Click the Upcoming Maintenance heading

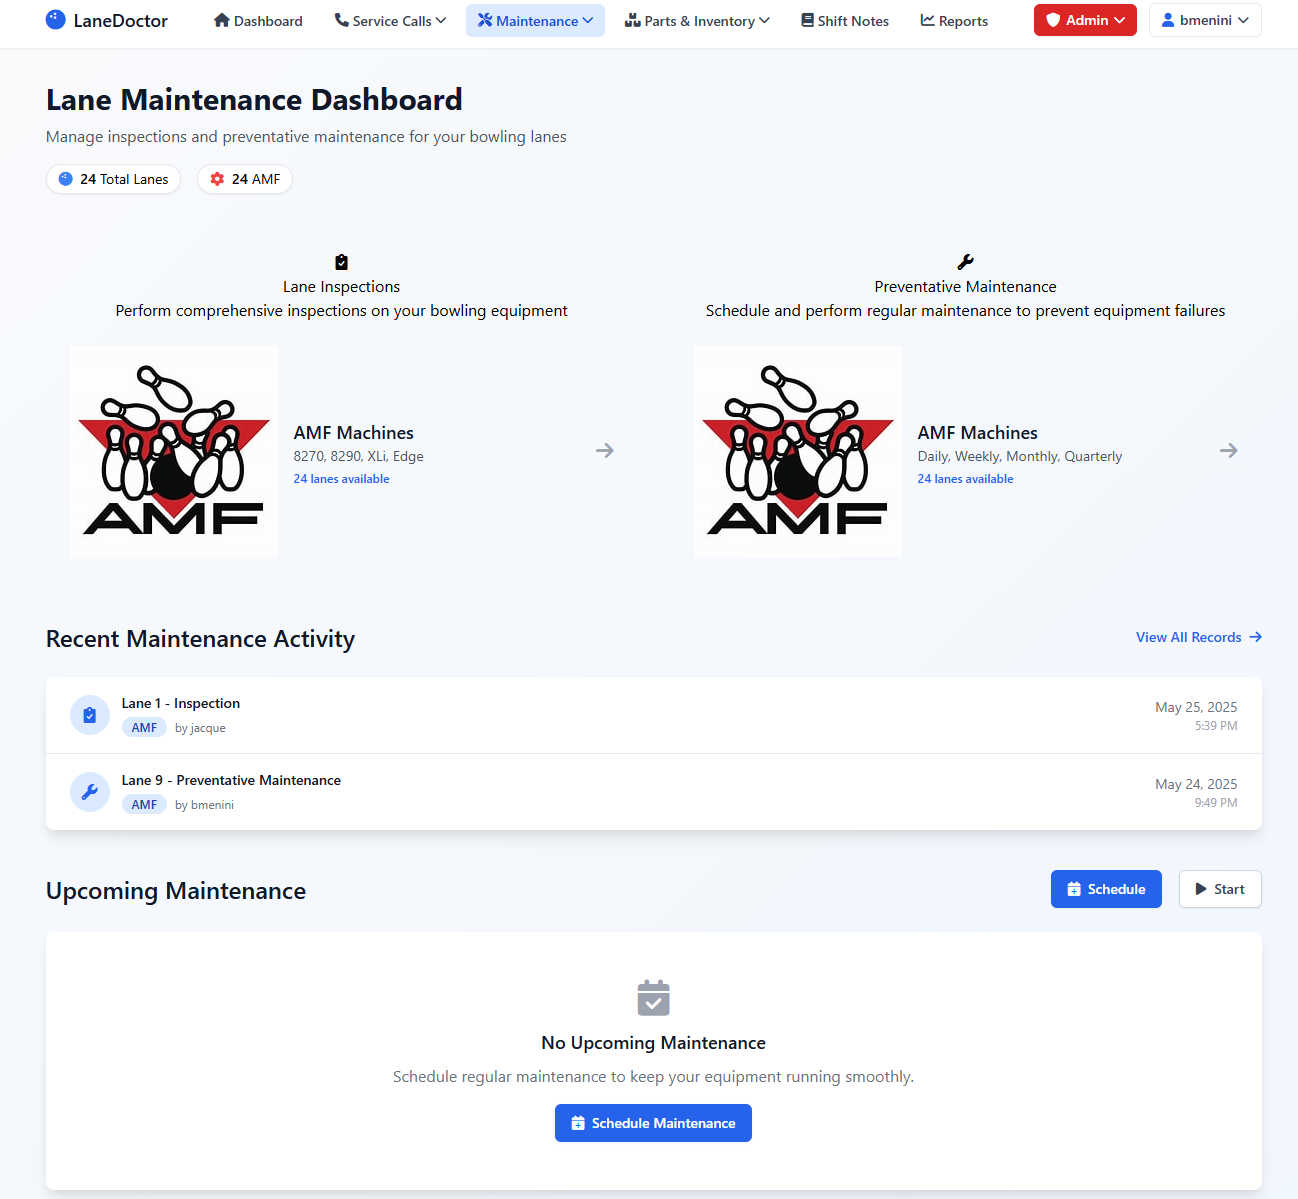(x=176, y=891)
